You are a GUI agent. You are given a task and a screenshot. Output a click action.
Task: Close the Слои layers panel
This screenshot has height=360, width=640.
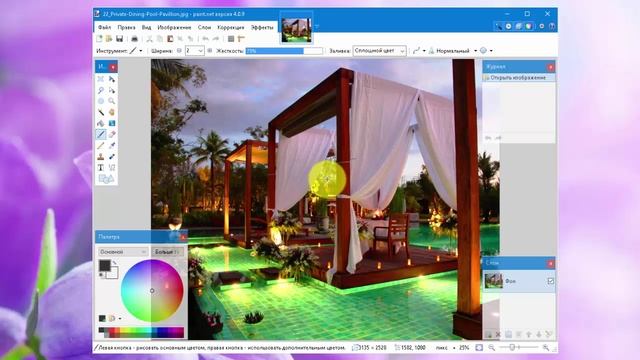coord(551,264)
